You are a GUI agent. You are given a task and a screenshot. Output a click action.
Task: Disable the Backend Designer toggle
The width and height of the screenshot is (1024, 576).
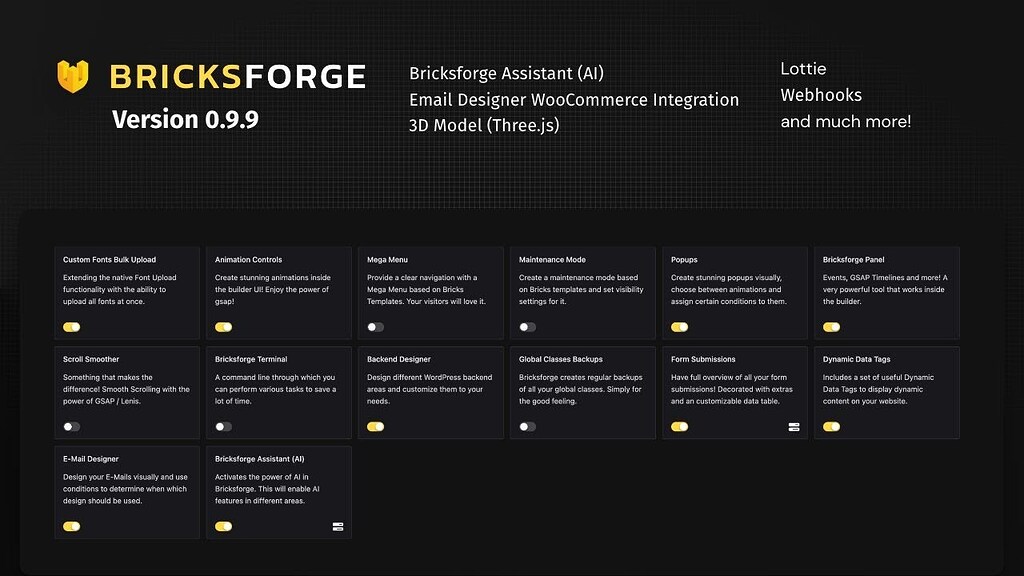(376, 426)
